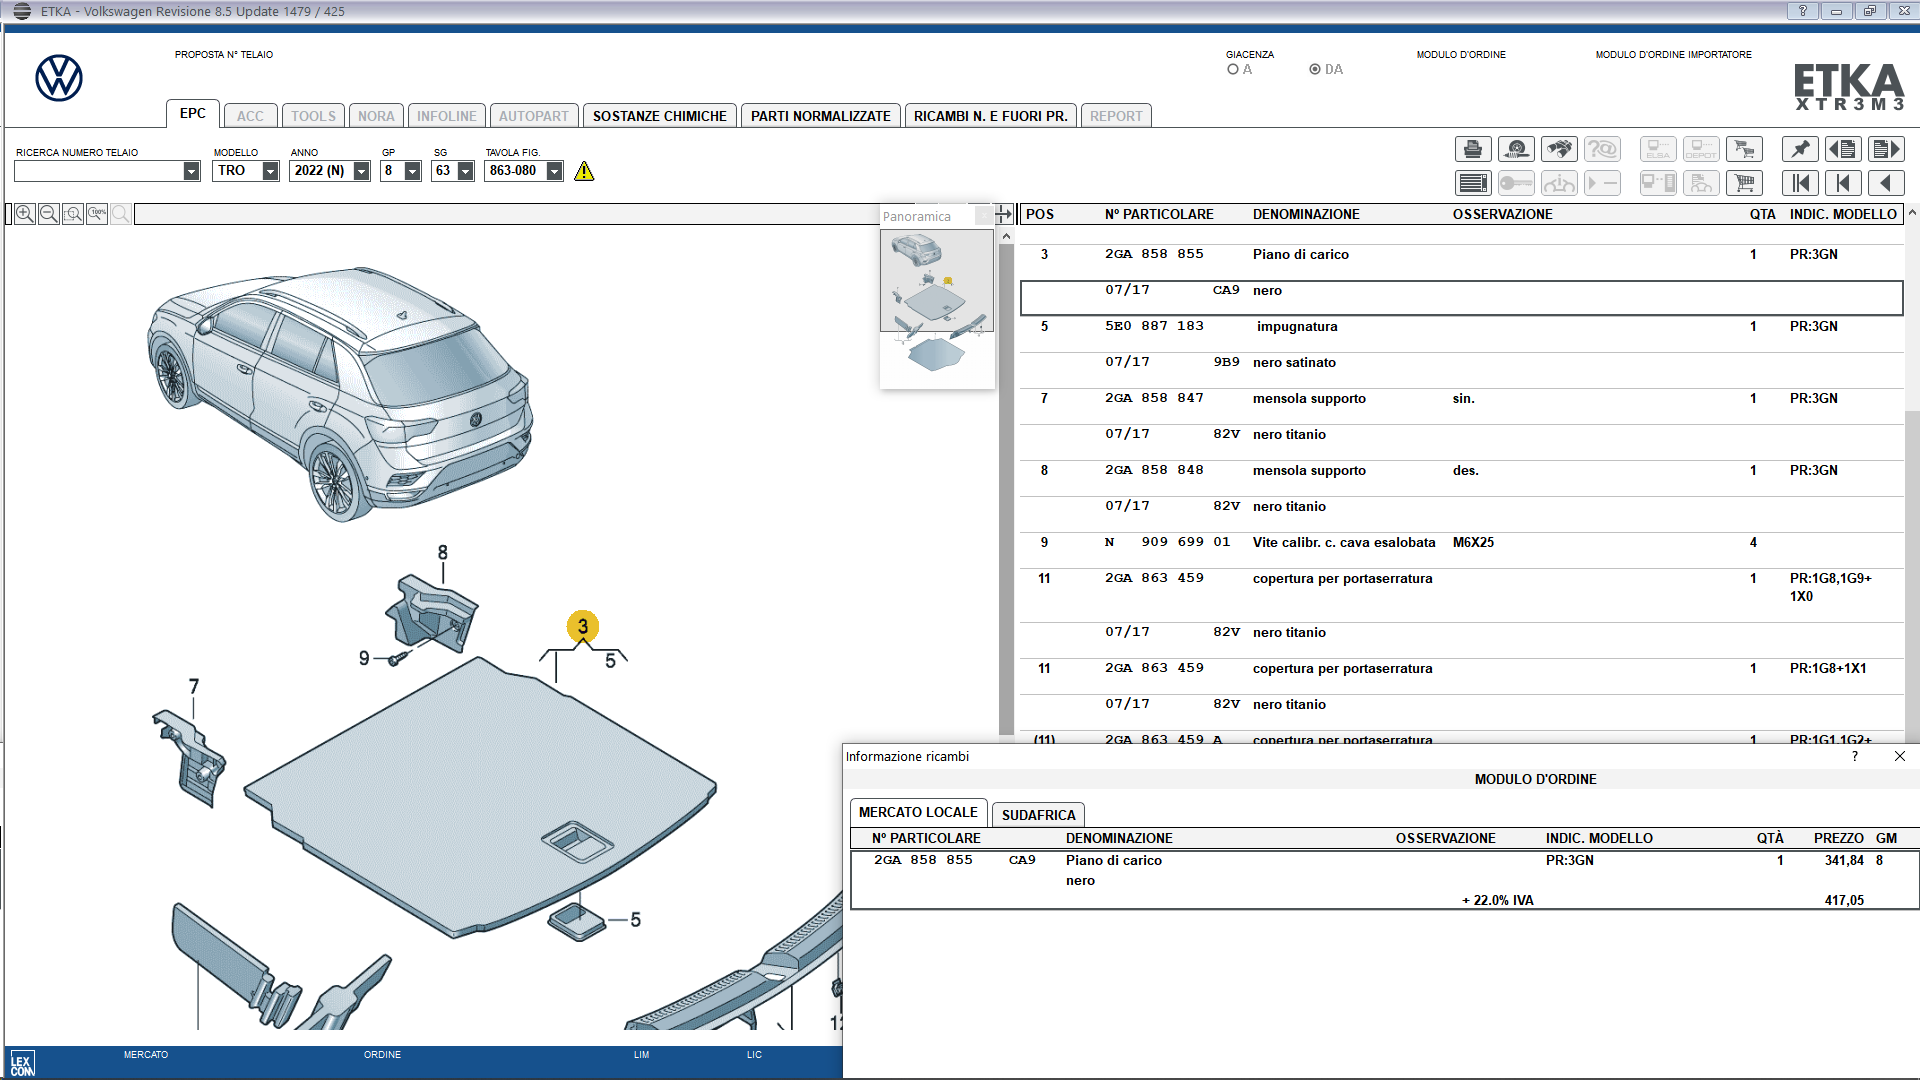Click the car document icon

(1701, 183)
